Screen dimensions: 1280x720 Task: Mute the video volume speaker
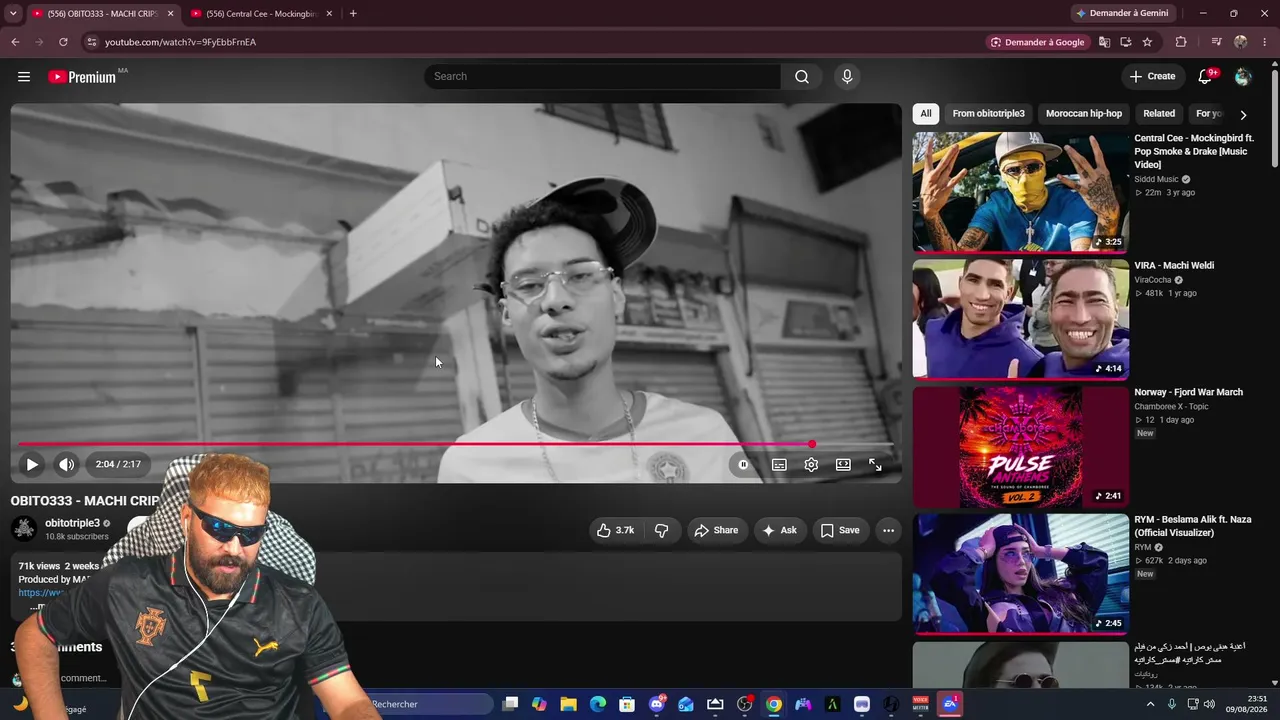pyautogui.click(x=66, y=464)
